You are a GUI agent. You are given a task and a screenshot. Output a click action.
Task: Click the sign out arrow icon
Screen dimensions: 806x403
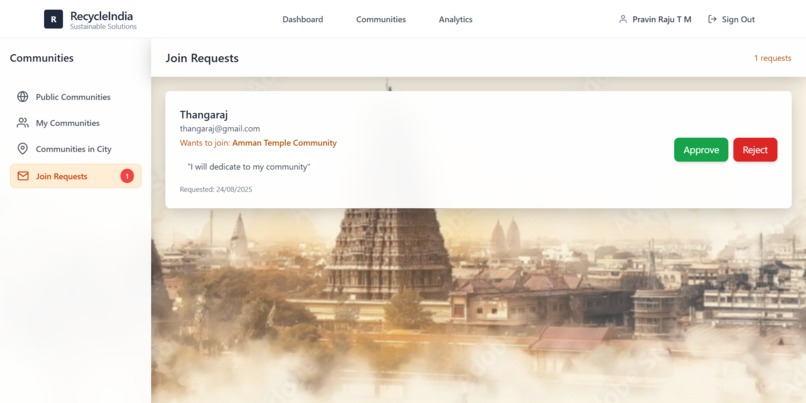(x=712, y=19)
